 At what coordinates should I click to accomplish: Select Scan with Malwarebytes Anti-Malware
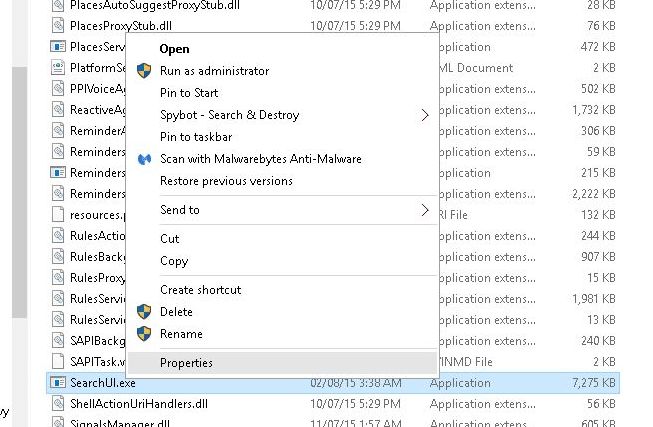[260, 159]
